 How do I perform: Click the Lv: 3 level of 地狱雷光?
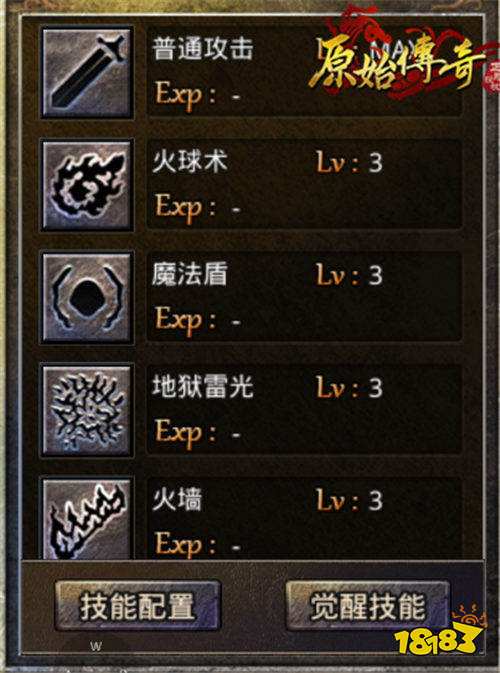(349, 388)
